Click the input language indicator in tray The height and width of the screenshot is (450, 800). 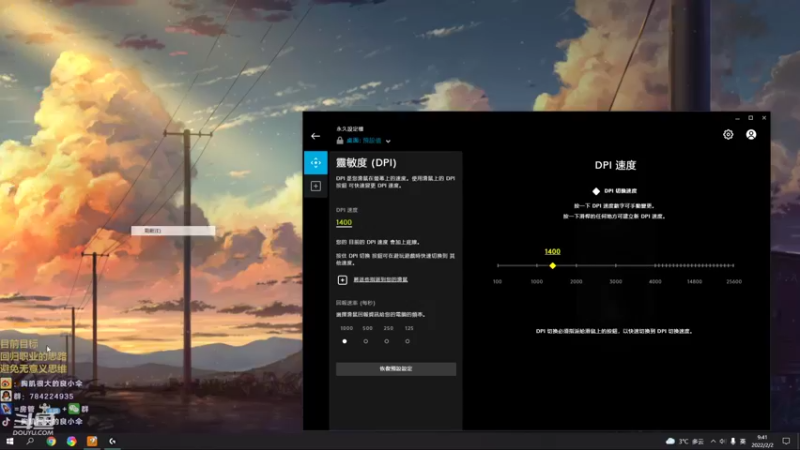[743, 441]
